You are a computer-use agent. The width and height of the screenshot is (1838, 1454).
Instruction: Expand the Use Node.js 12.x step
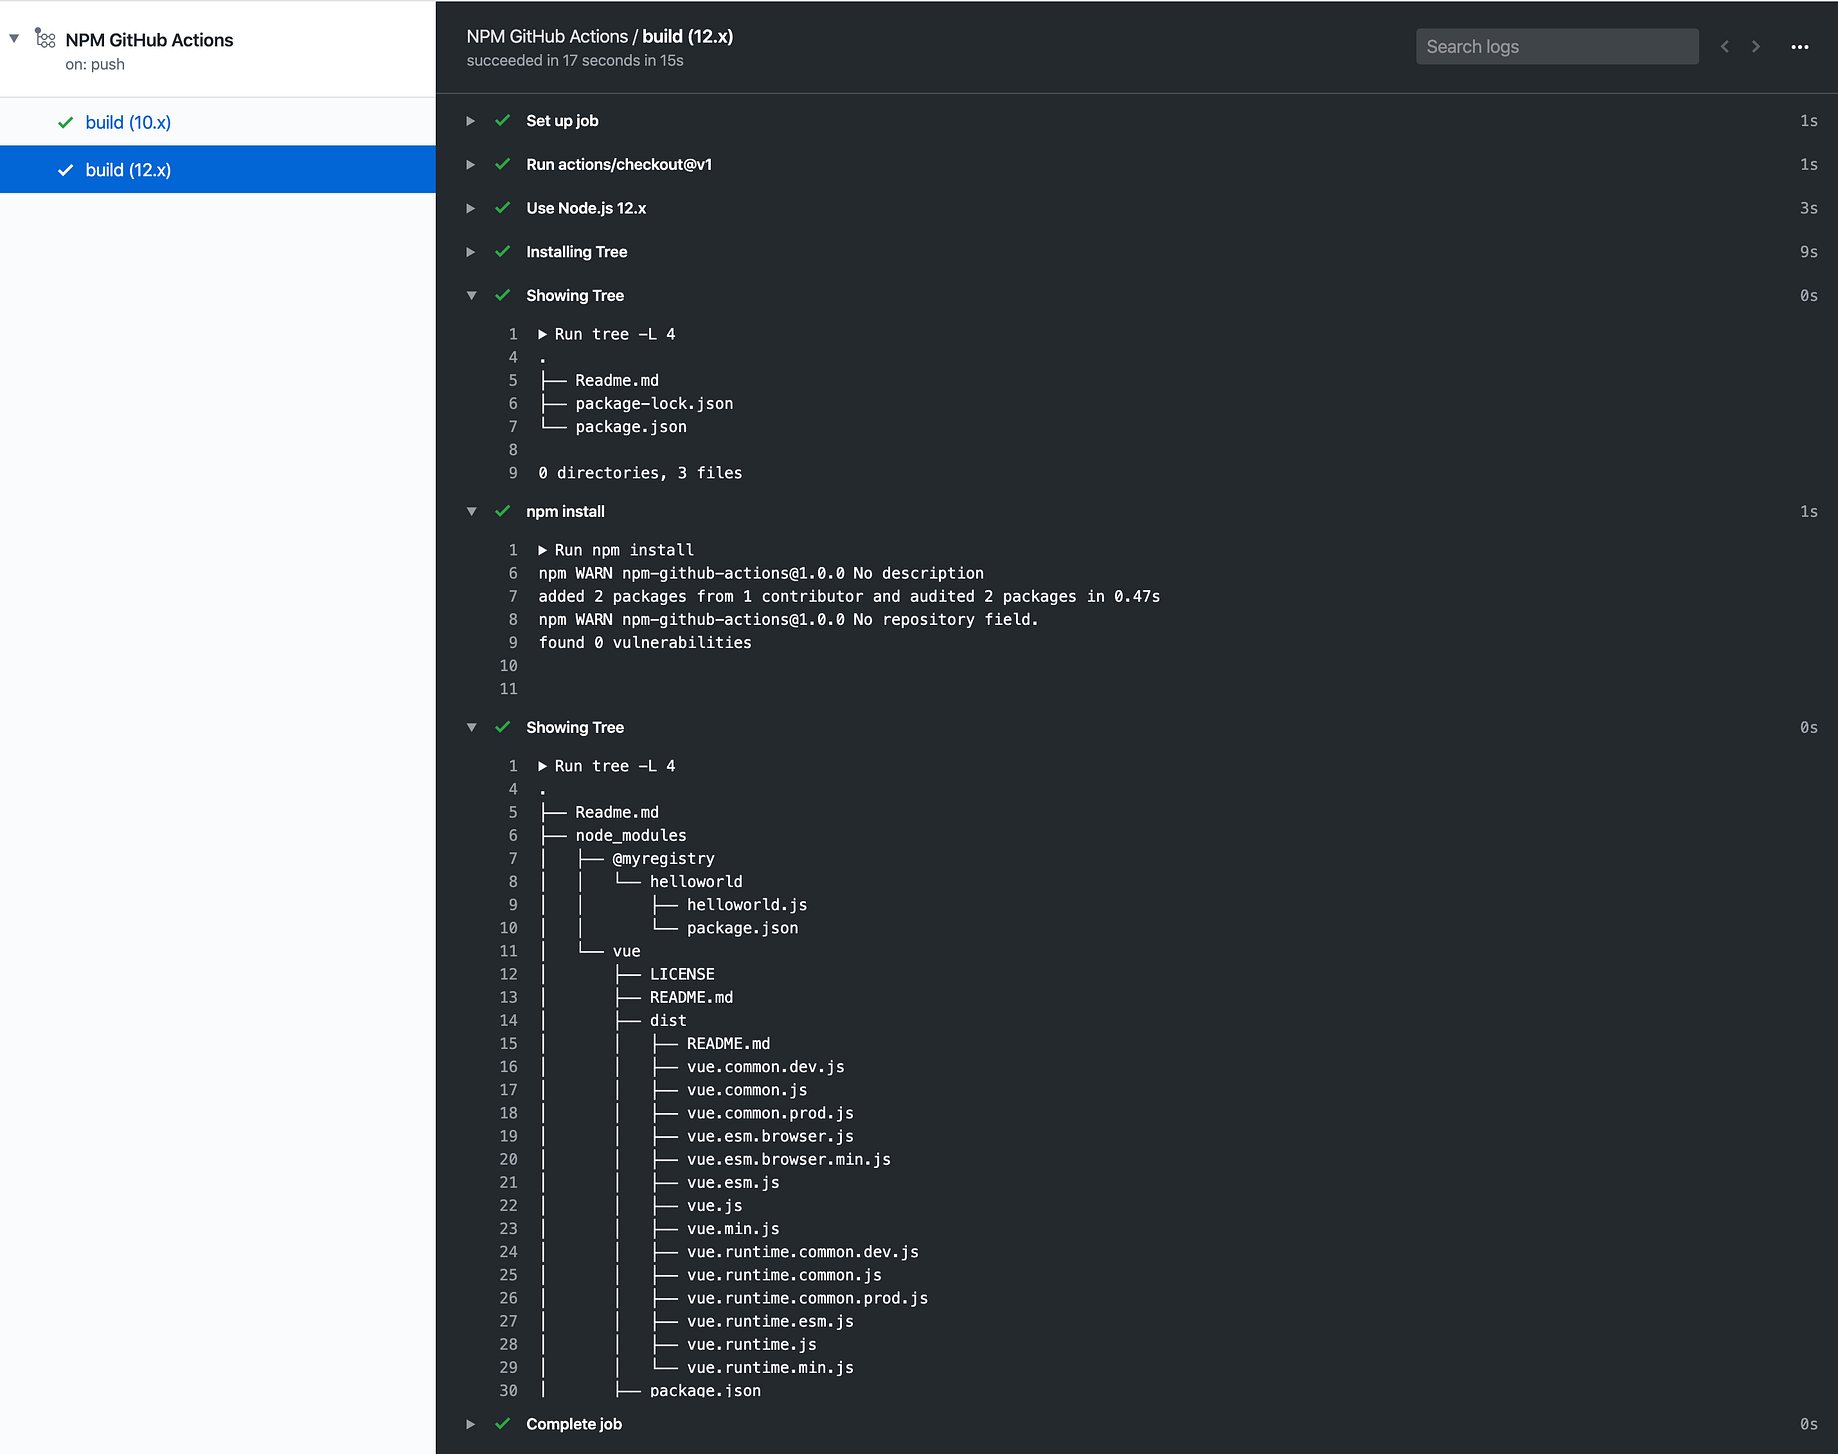471,209
